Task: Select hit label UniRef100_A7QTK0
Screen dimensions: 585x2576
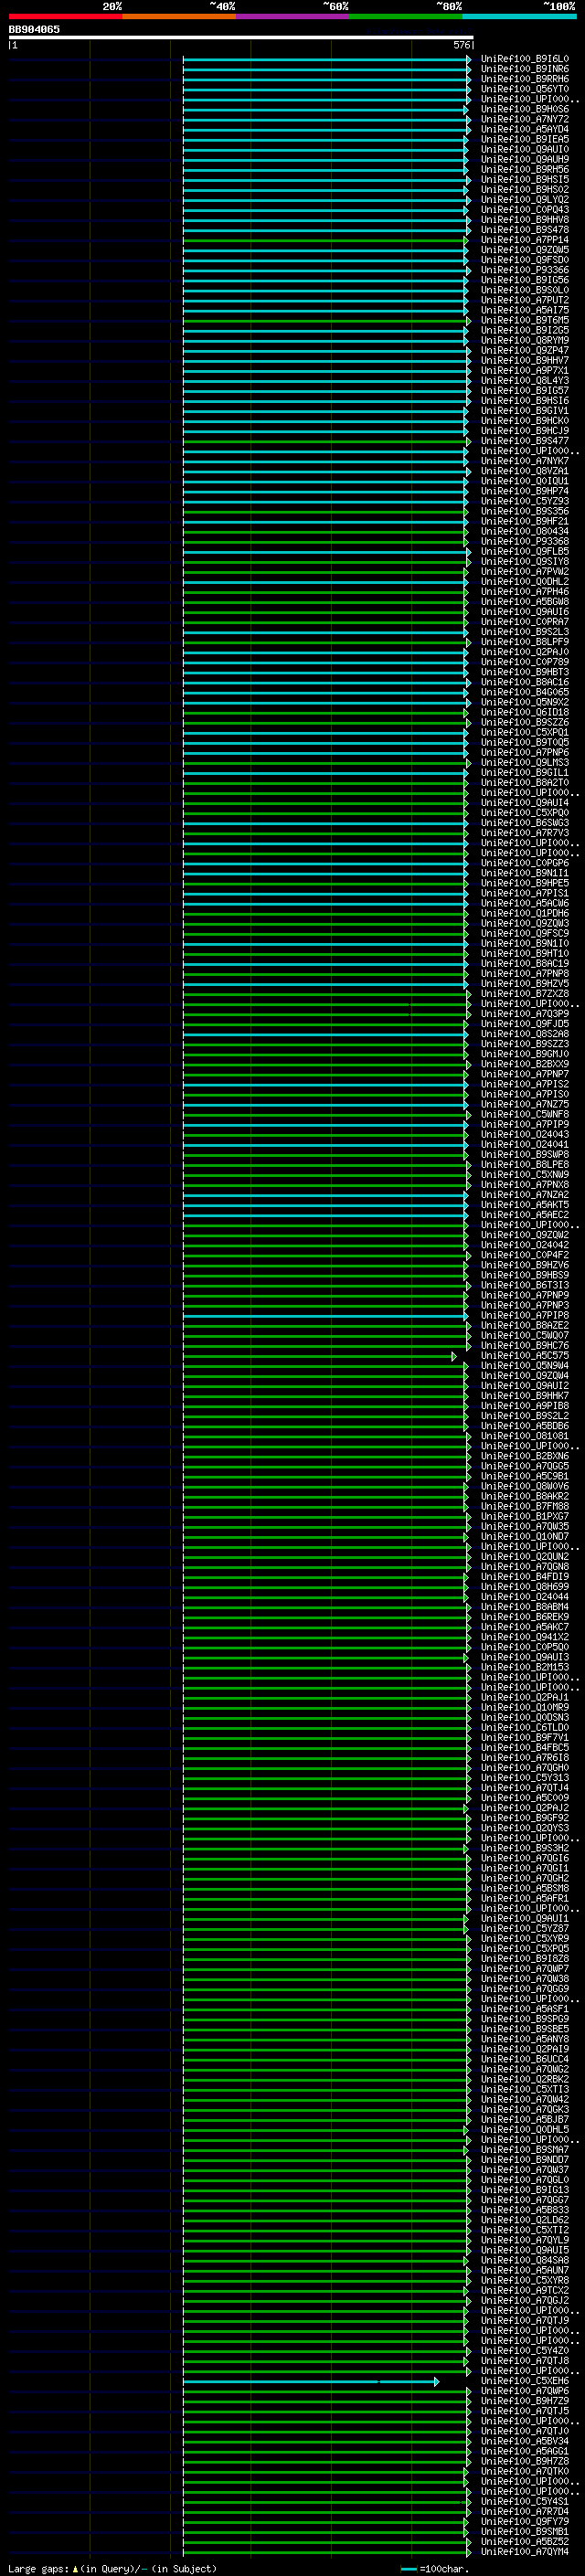Action: [x=524, y=2471]
